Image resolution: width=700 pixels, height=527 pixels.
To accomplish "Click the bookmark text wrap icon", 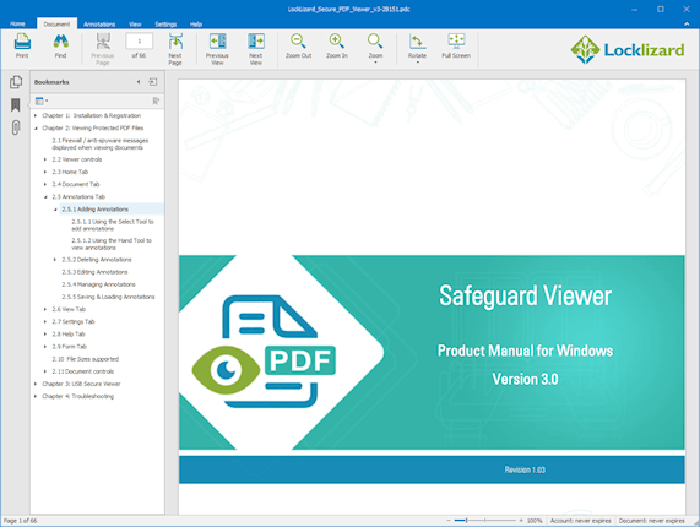I will coord(156,101).
